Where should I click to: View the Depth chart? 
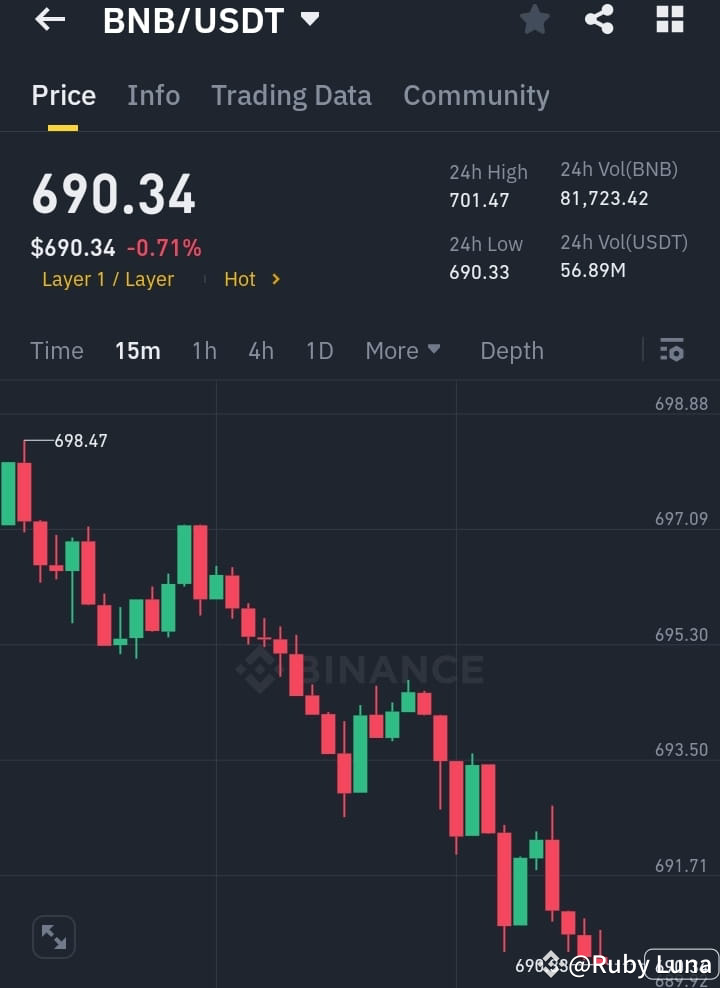click(511, 350)
